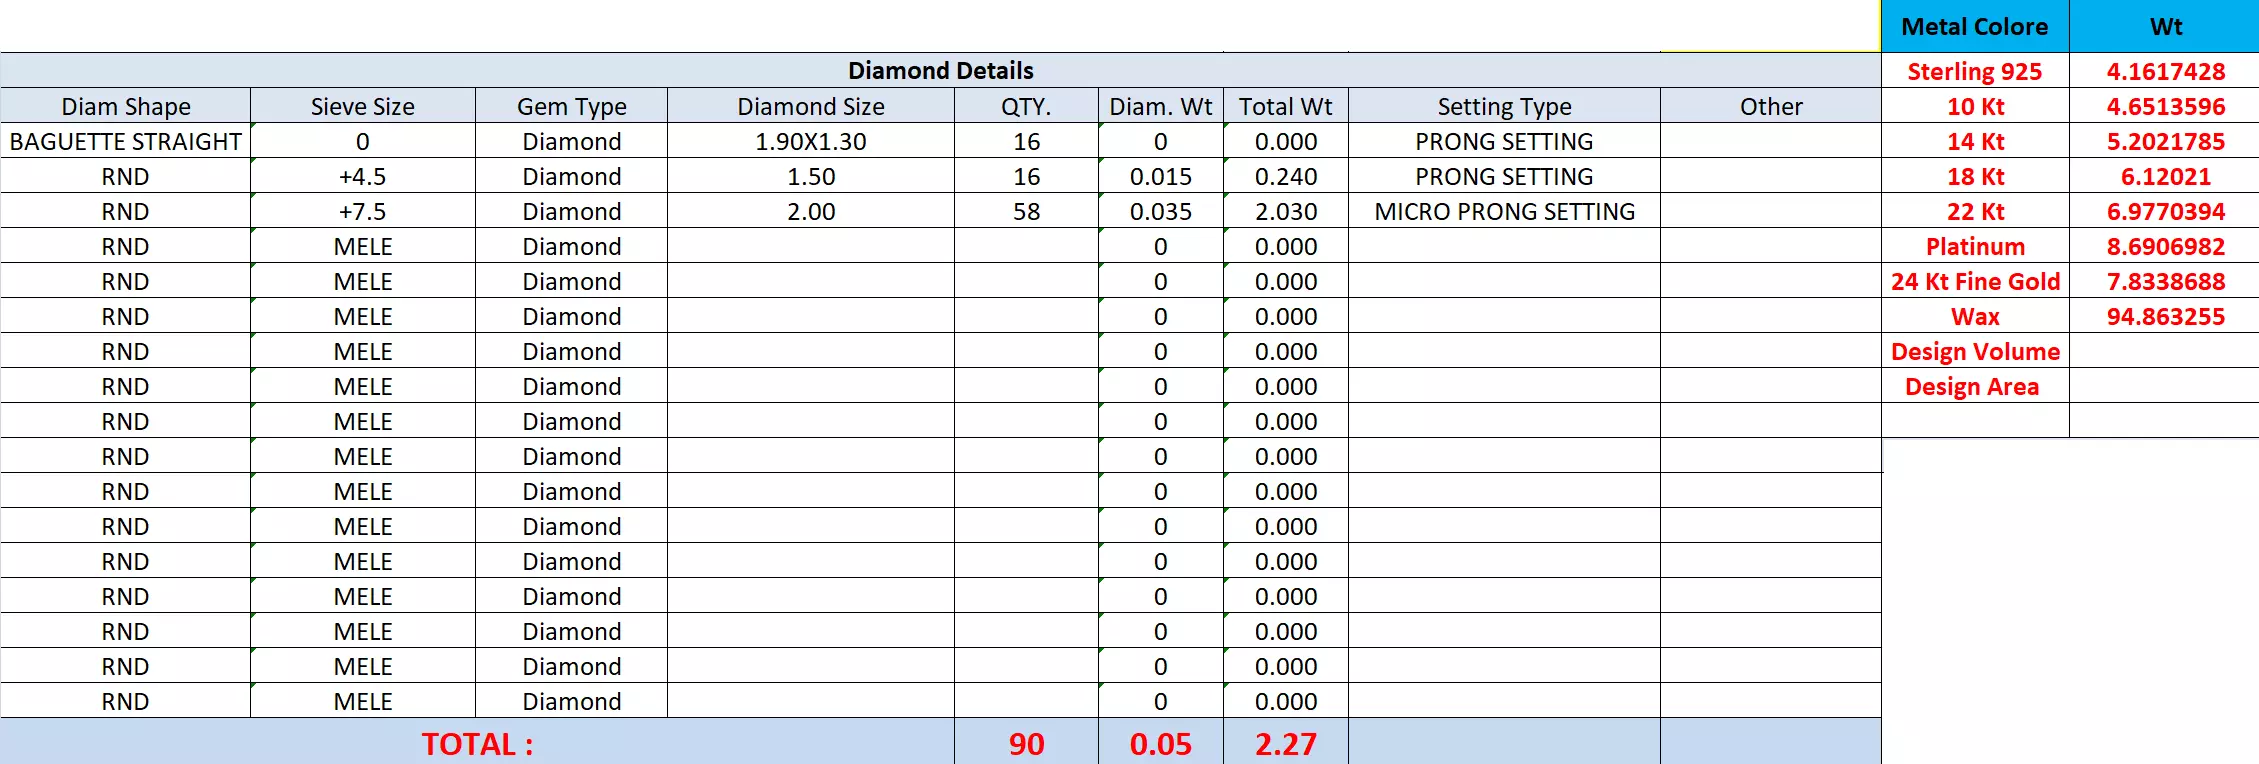The image size is (2259, 764).
Task: Click the Sieve Size column header
Action: pos(362,106)
